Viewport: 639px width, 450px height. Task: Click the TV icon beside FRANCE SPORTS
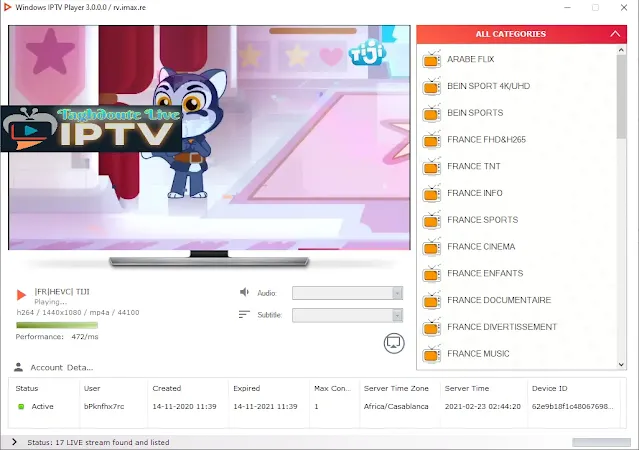(432, 220)
